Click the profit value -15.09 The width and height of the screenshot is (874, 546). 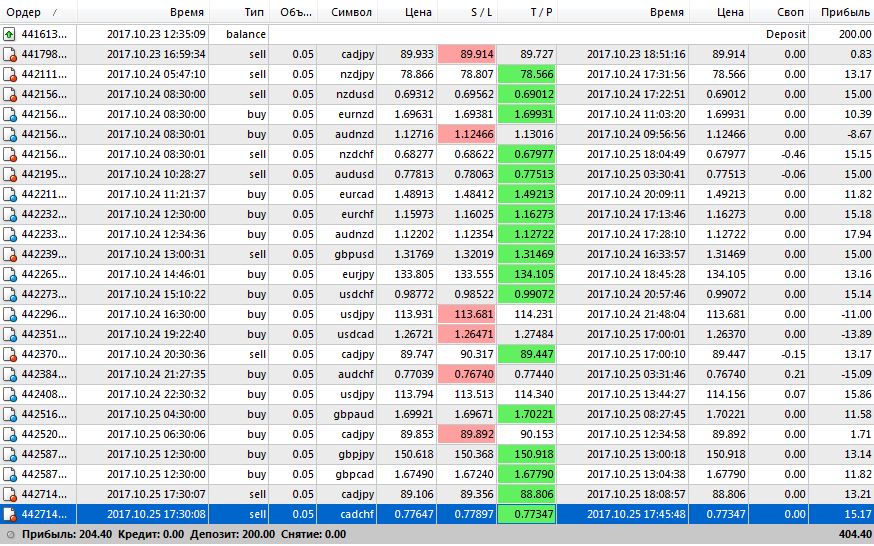[856, 375]
